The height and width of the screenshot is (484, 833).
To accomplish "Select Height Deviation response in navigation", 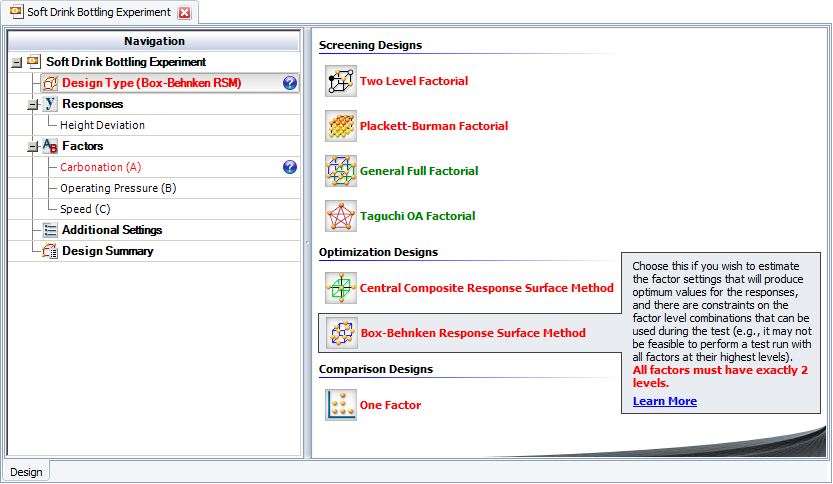I will 102,125.
